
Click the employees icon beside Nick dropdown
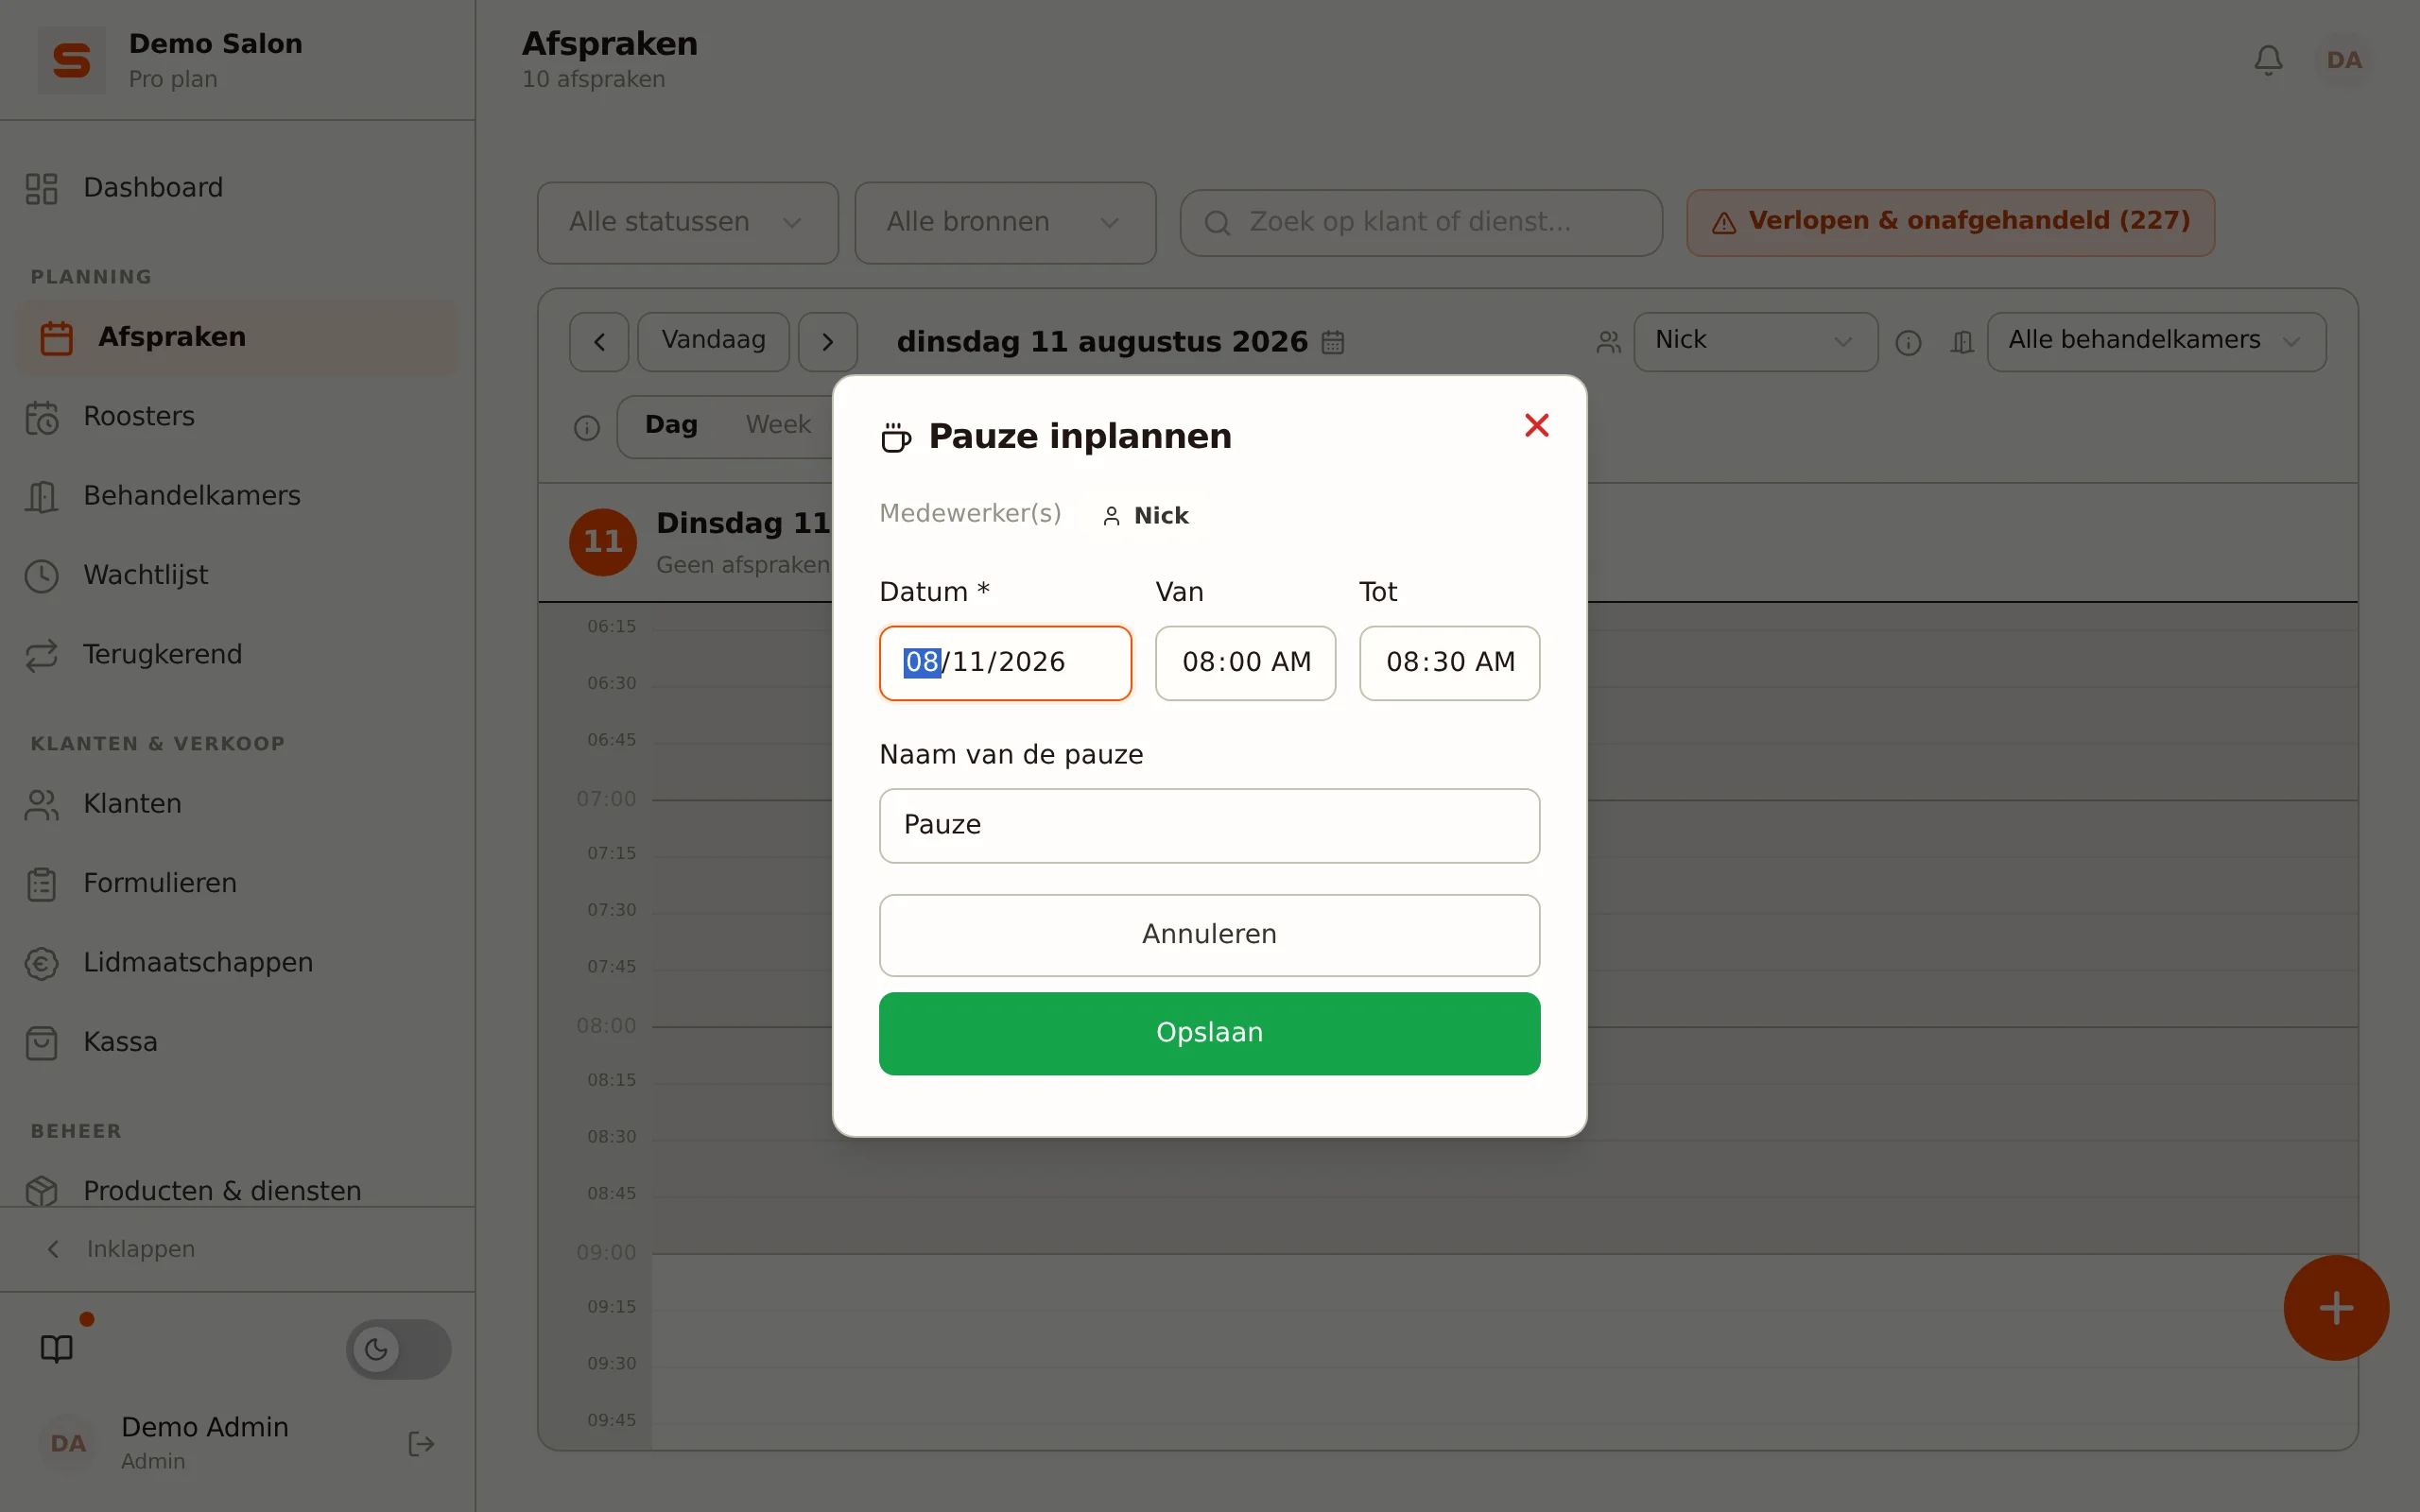pyautogui.click(x=1608, y=343)
